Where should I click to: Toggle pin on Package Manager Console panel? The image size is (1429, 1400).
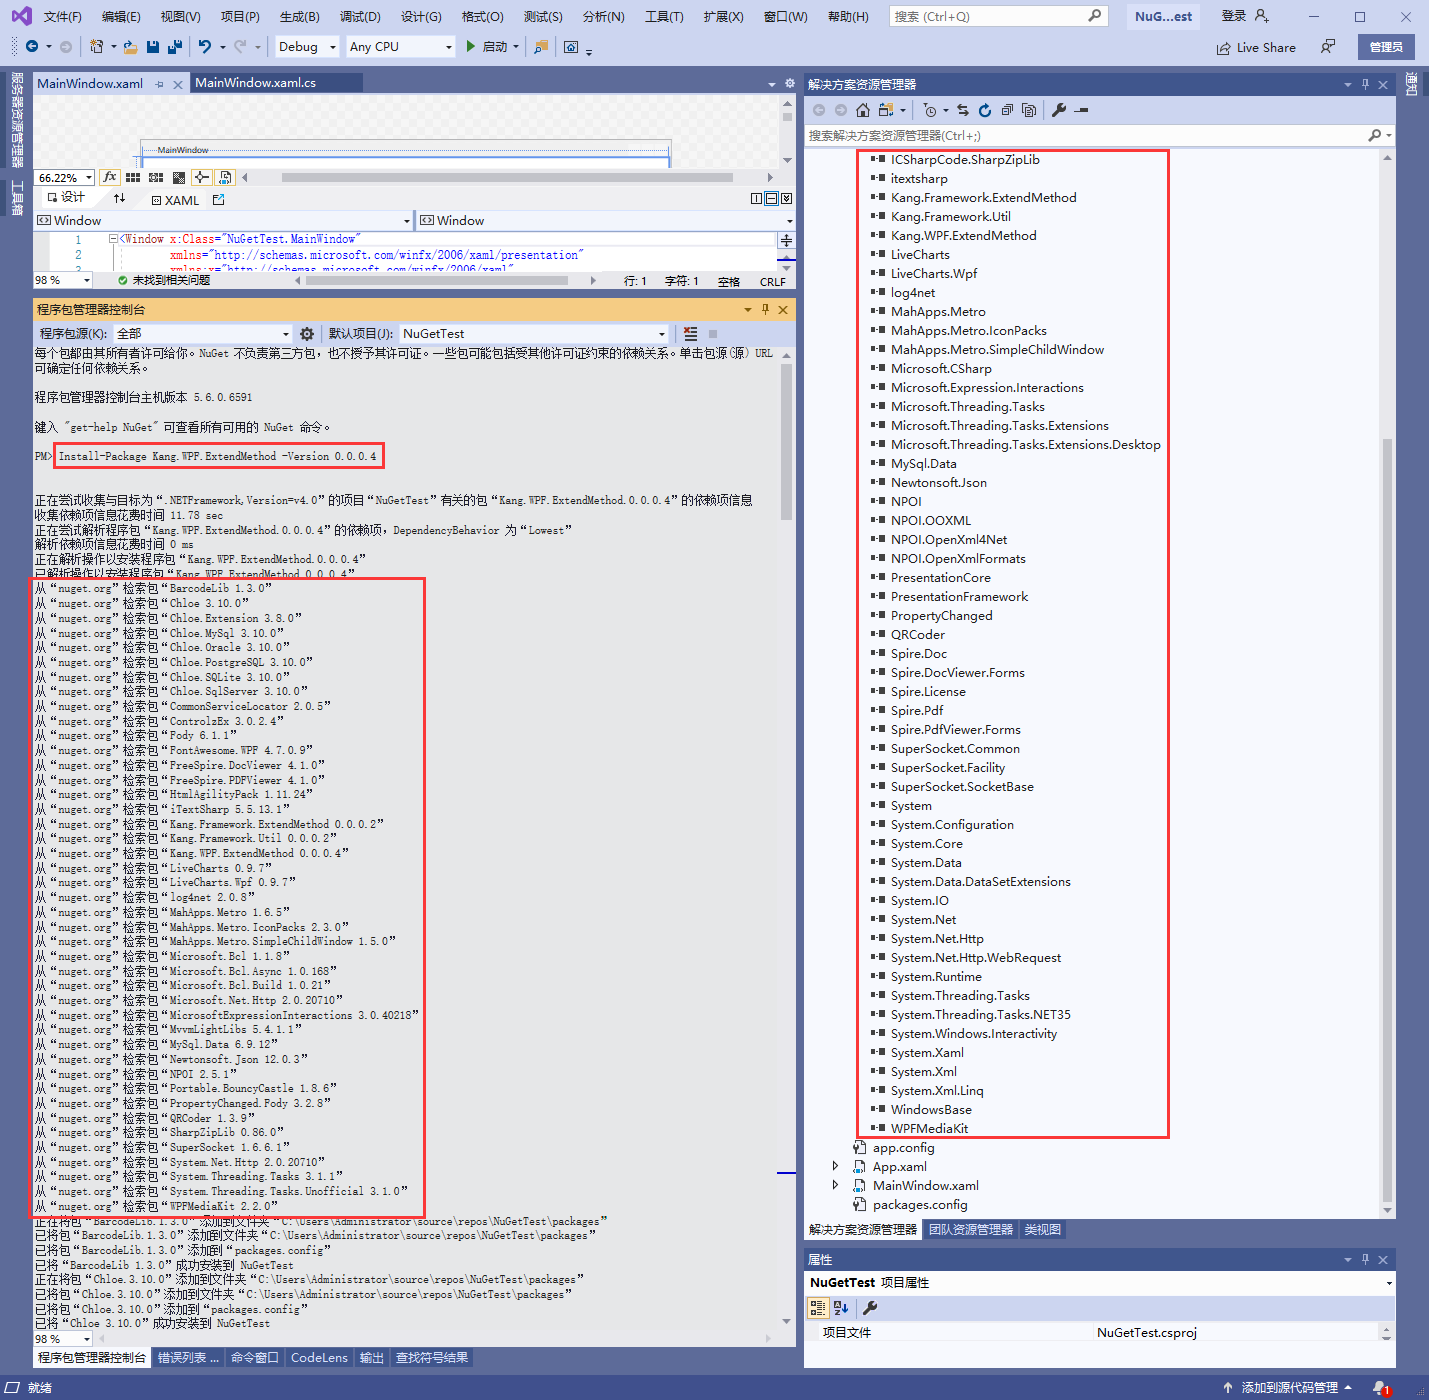766,310
